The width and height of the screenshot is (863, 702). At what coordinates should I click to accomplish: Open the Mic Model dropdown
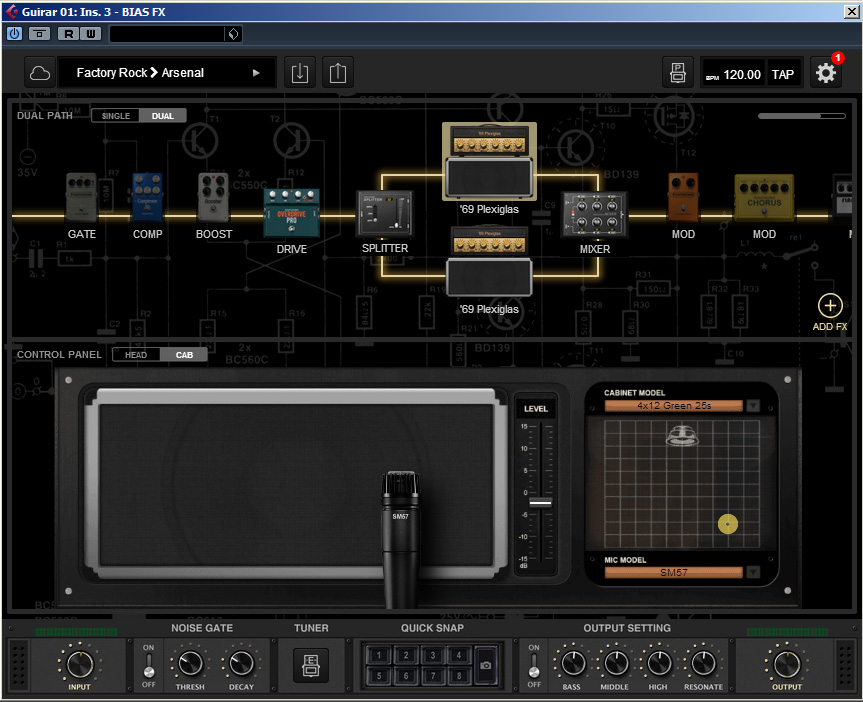(x=753, y=572)
